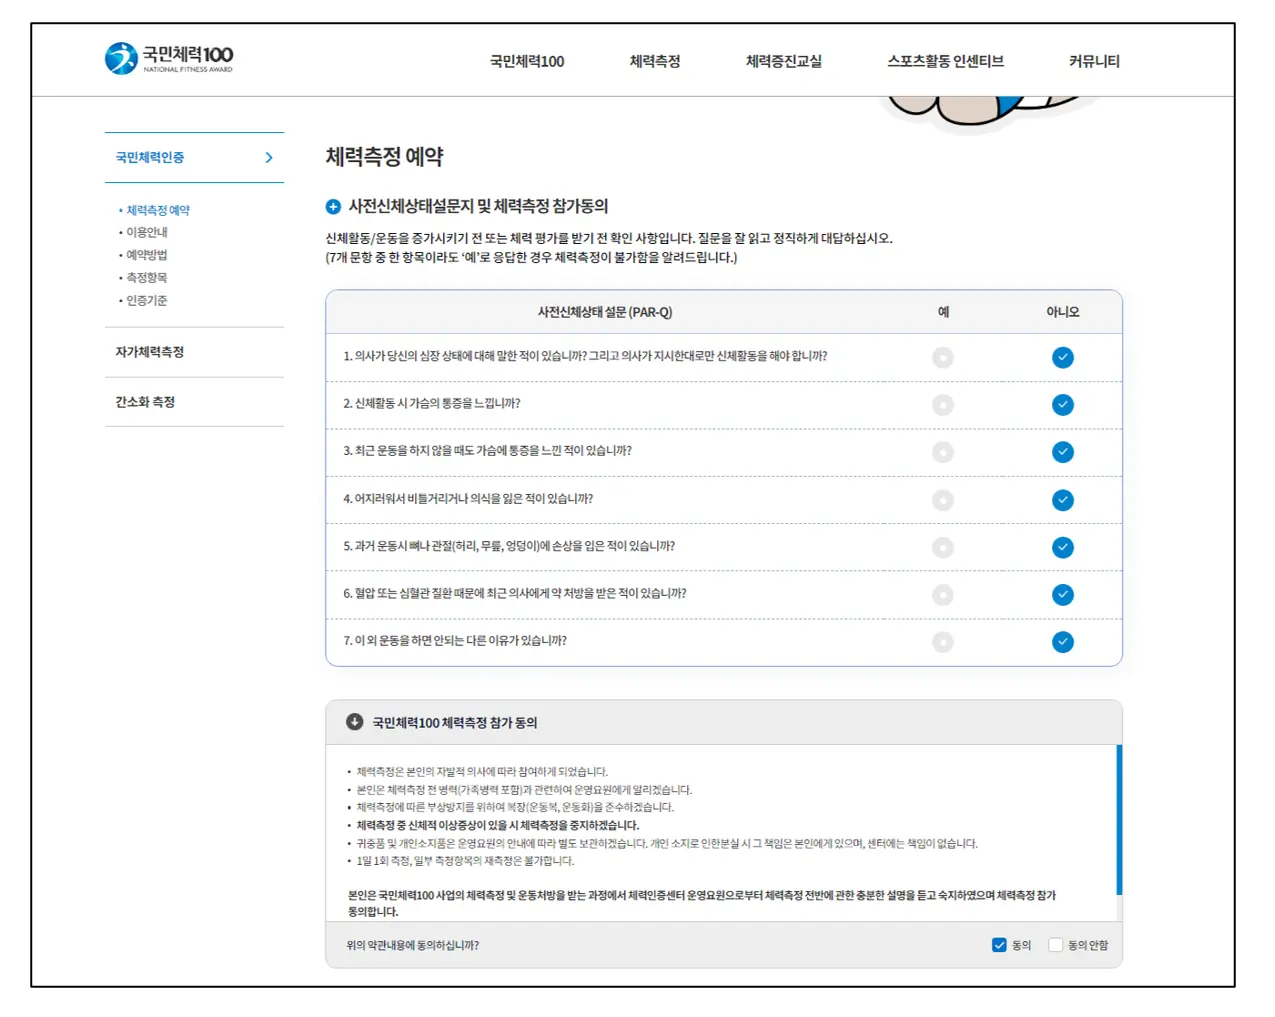
Task: Open the 체력증진교실 top menu
Action: 784,61
